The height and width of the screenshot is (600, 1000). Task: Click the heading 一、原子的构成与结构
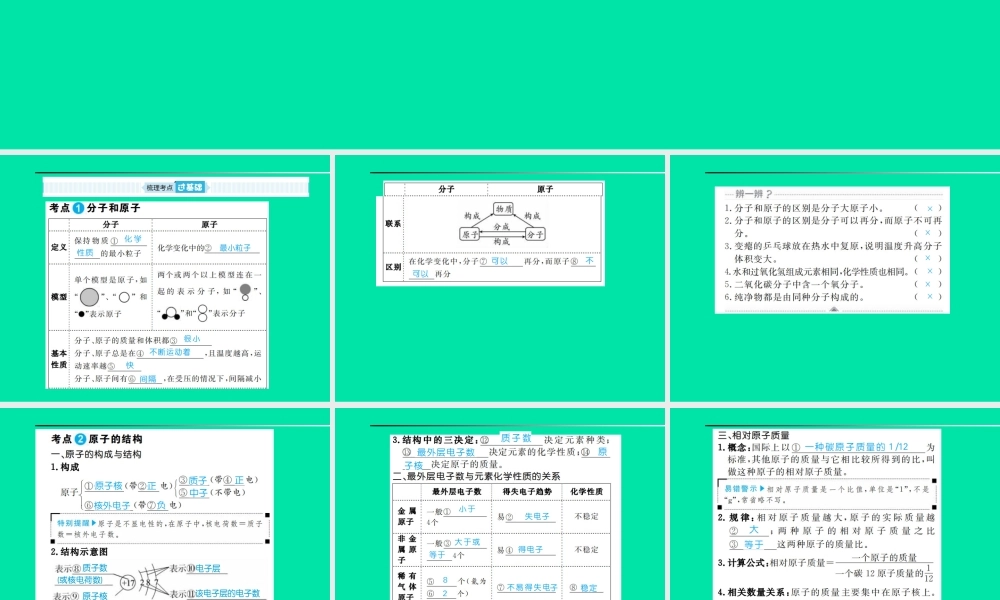tap(96, 455)
